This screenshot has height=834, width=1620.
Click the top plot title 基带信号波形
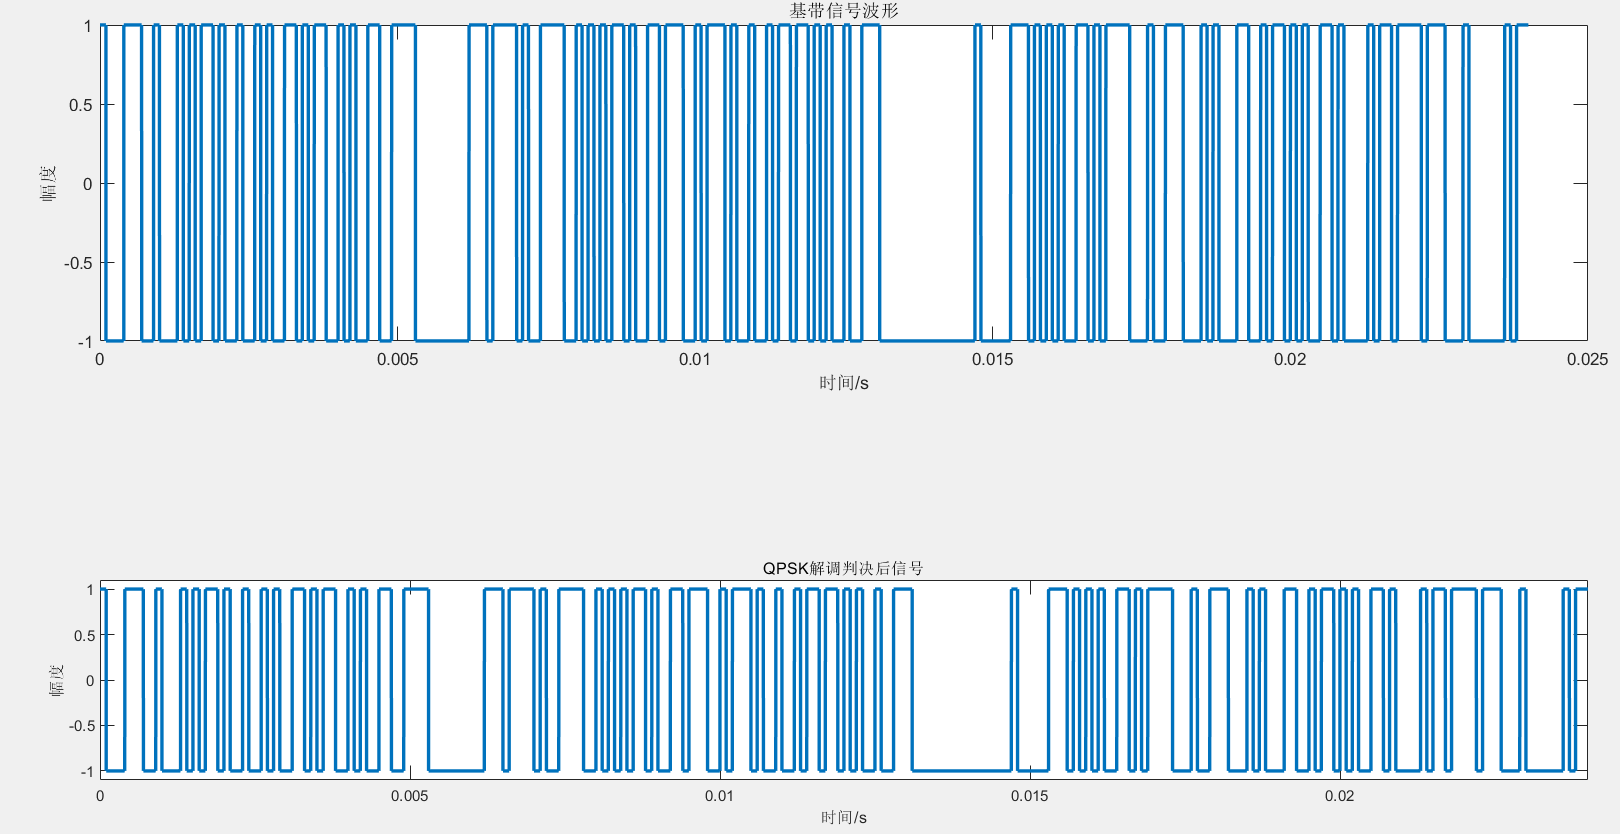(x=844, y=11)
